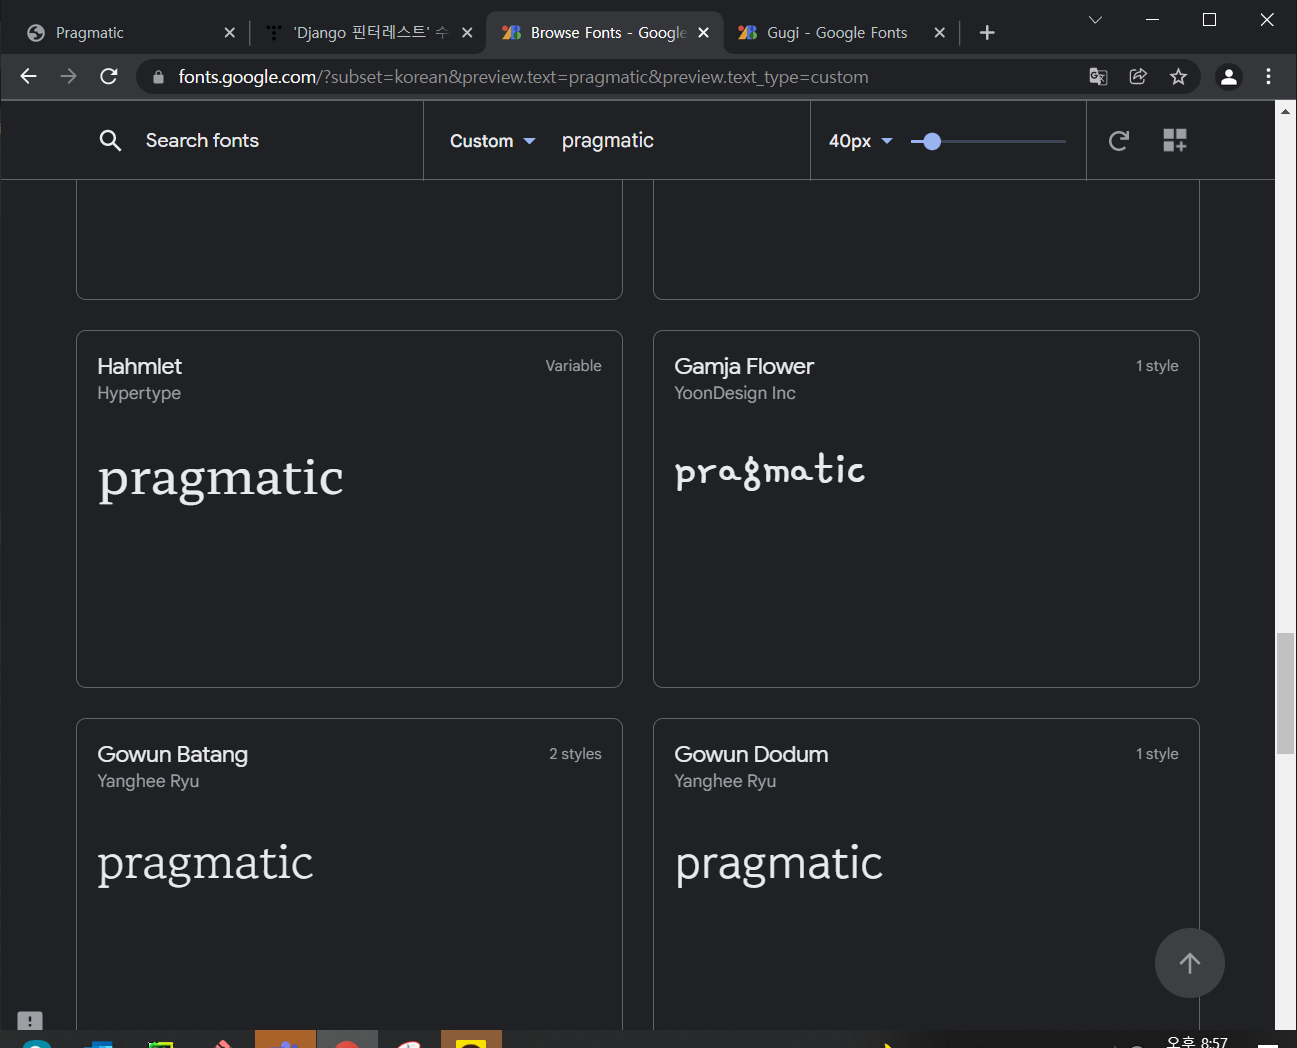This screenshot has width=1297, height=1048.
Task: Close the Gugi - Google Fonts tab
Action: (940, 33)
